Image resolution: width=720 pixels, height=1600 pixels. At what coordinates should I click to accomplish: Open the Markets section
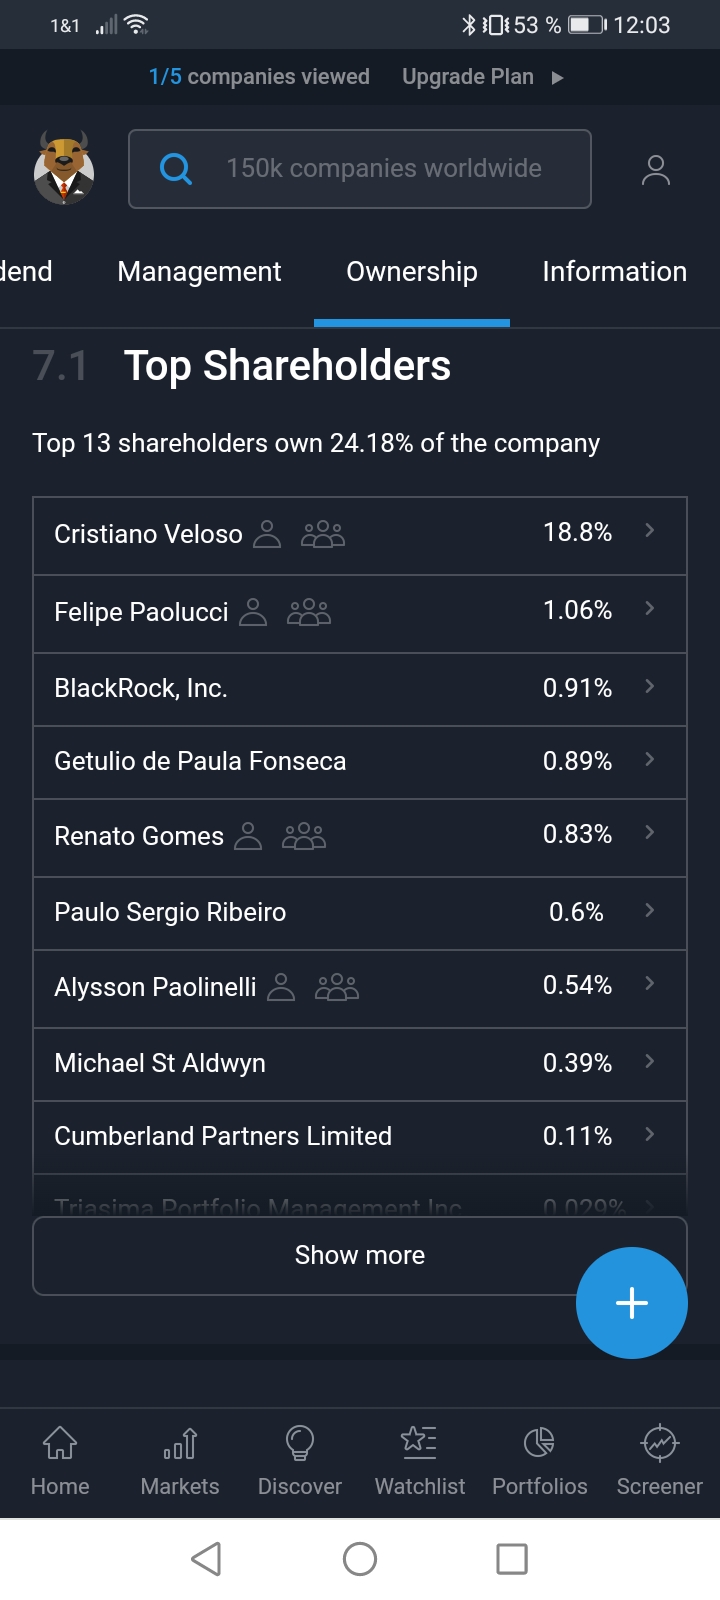180,1460
